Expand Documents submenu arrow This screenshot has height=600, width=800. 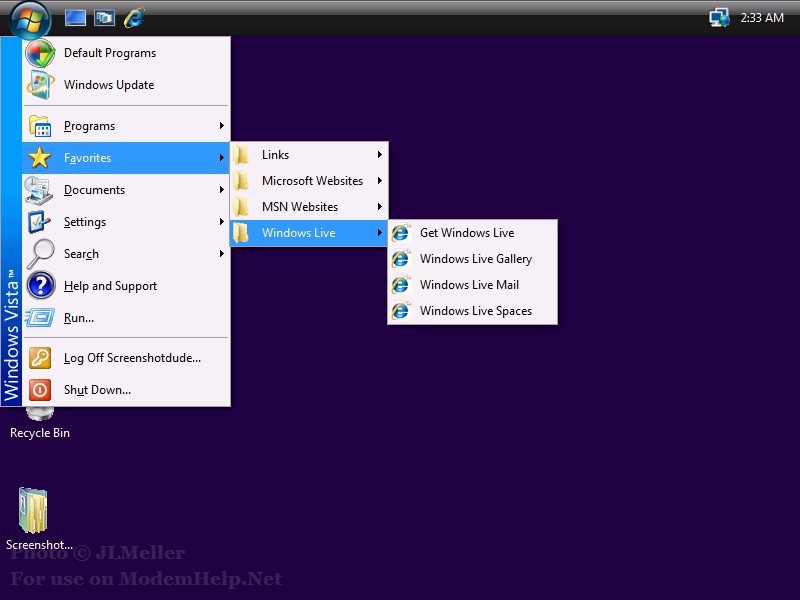[221, 190]
